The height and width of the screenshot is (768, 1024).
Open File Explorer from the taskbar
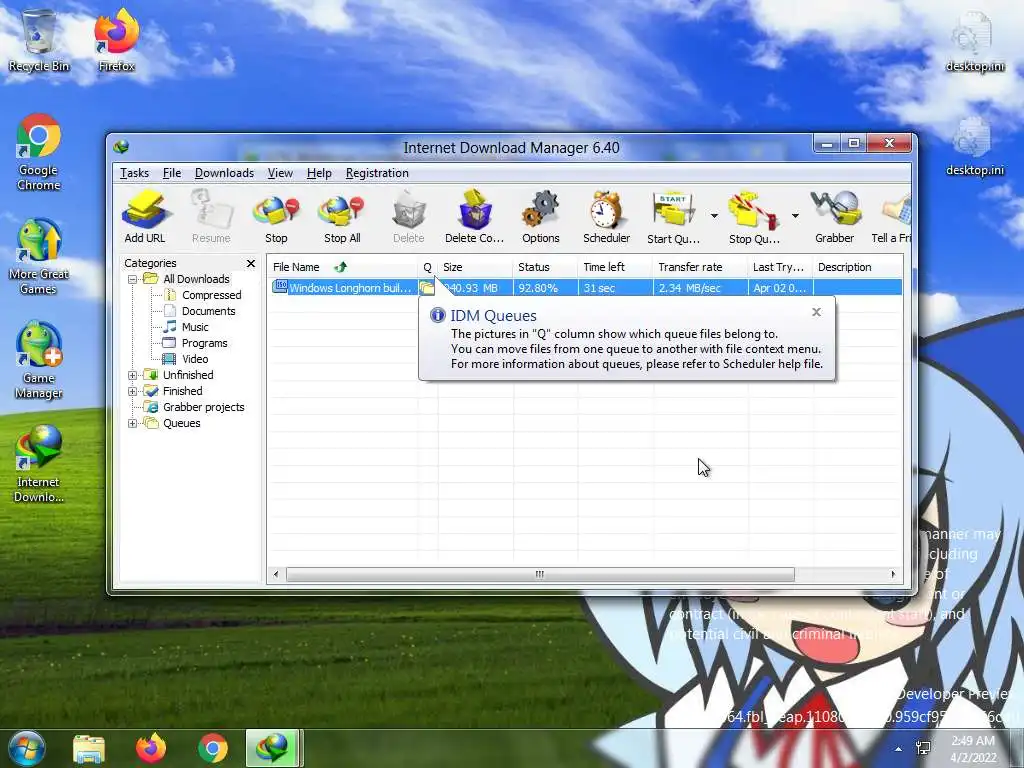coord(89,748)
